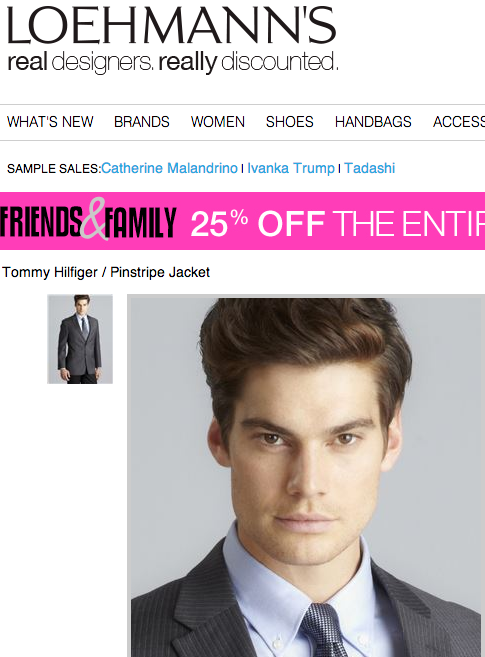485x657 pixels.
Task: Click the 'THE ENTIRE' banner text
Action: [410, 224]
